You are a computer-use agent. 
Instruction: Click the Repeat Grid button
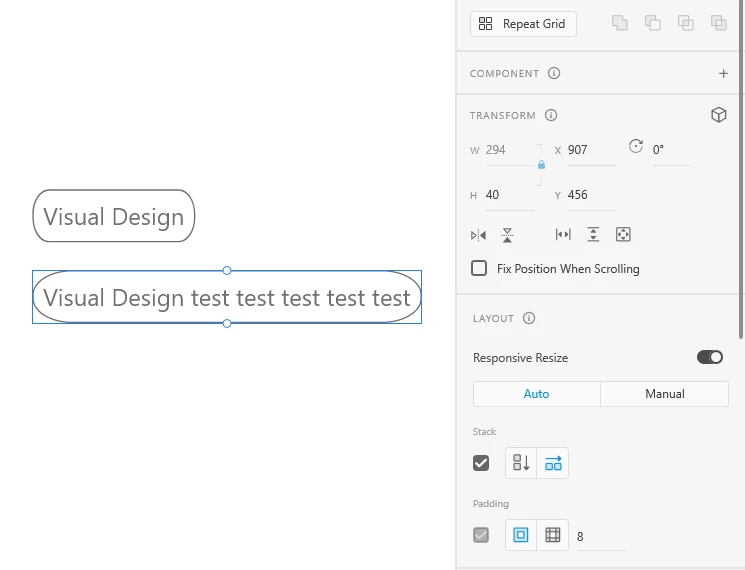[x=523, y=24]
